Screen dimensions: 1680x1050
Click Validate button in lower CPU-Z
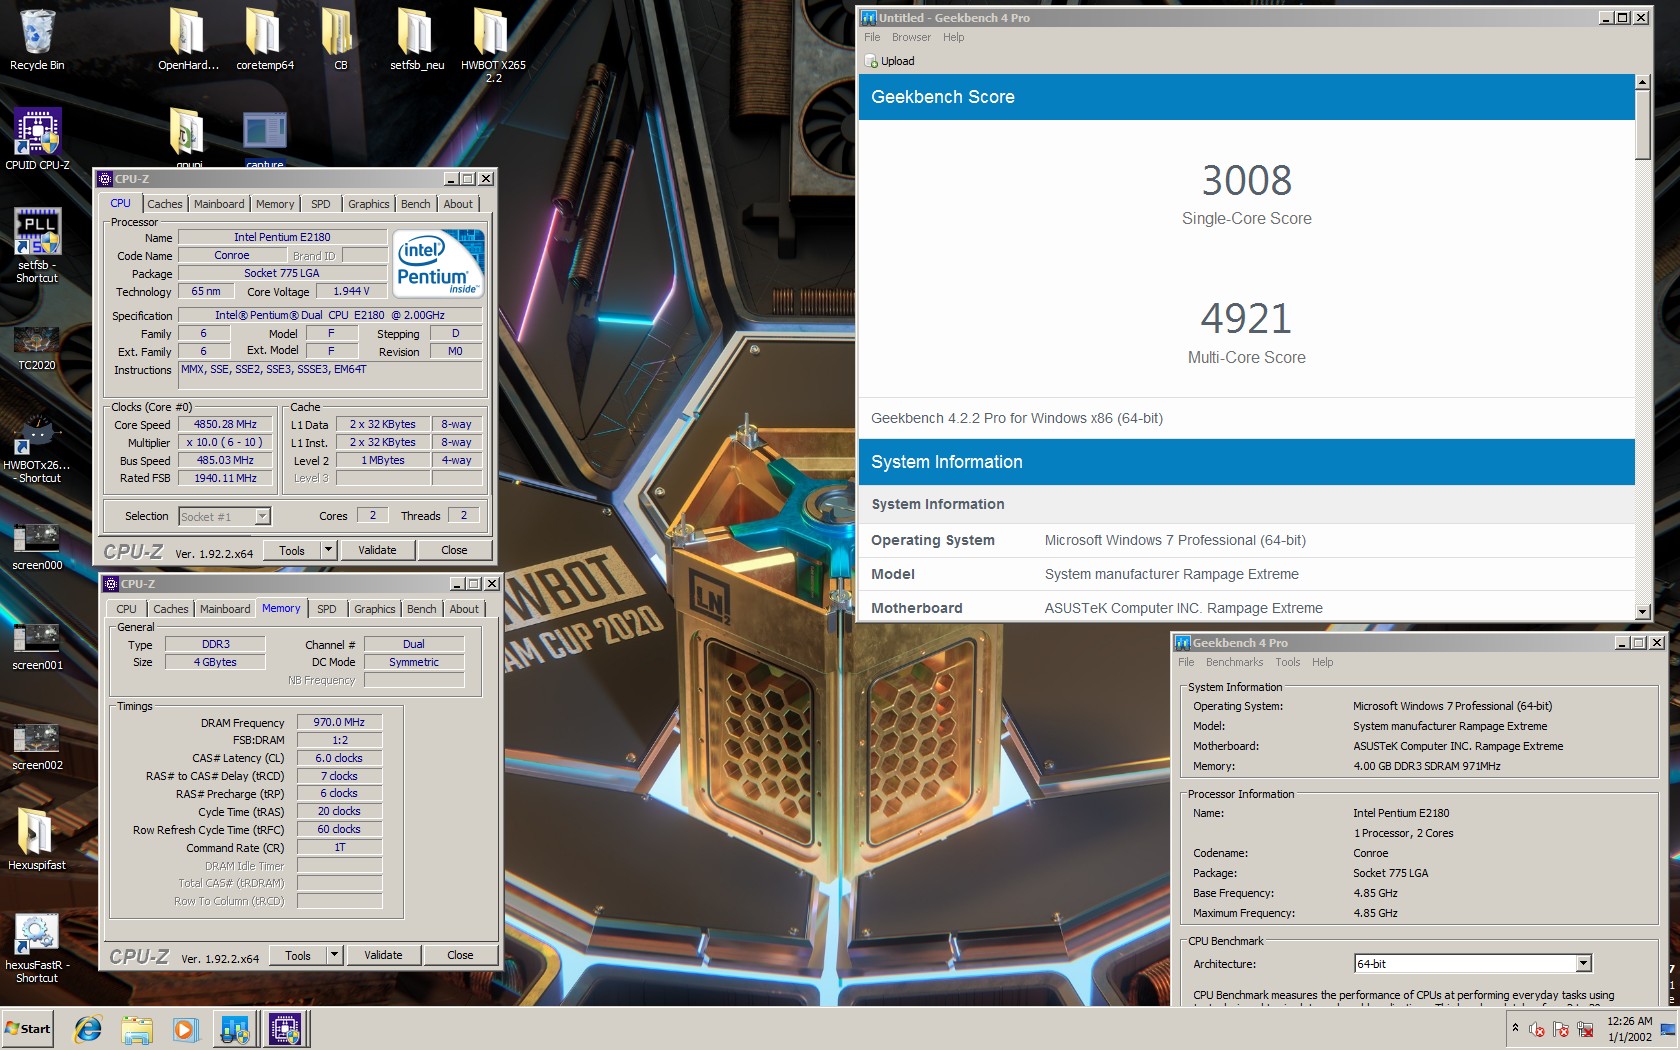click(x=383, y=955)
